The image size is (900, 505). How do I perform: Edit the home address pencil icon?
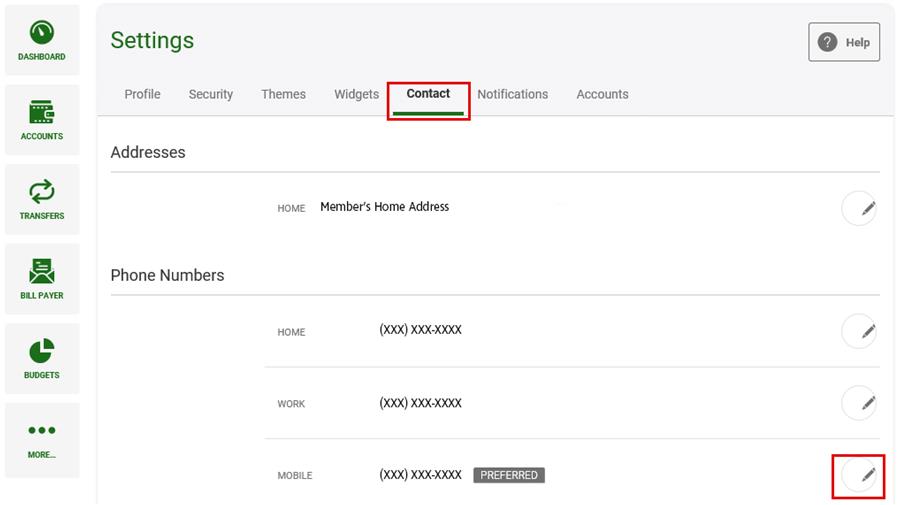click(859, 208)
